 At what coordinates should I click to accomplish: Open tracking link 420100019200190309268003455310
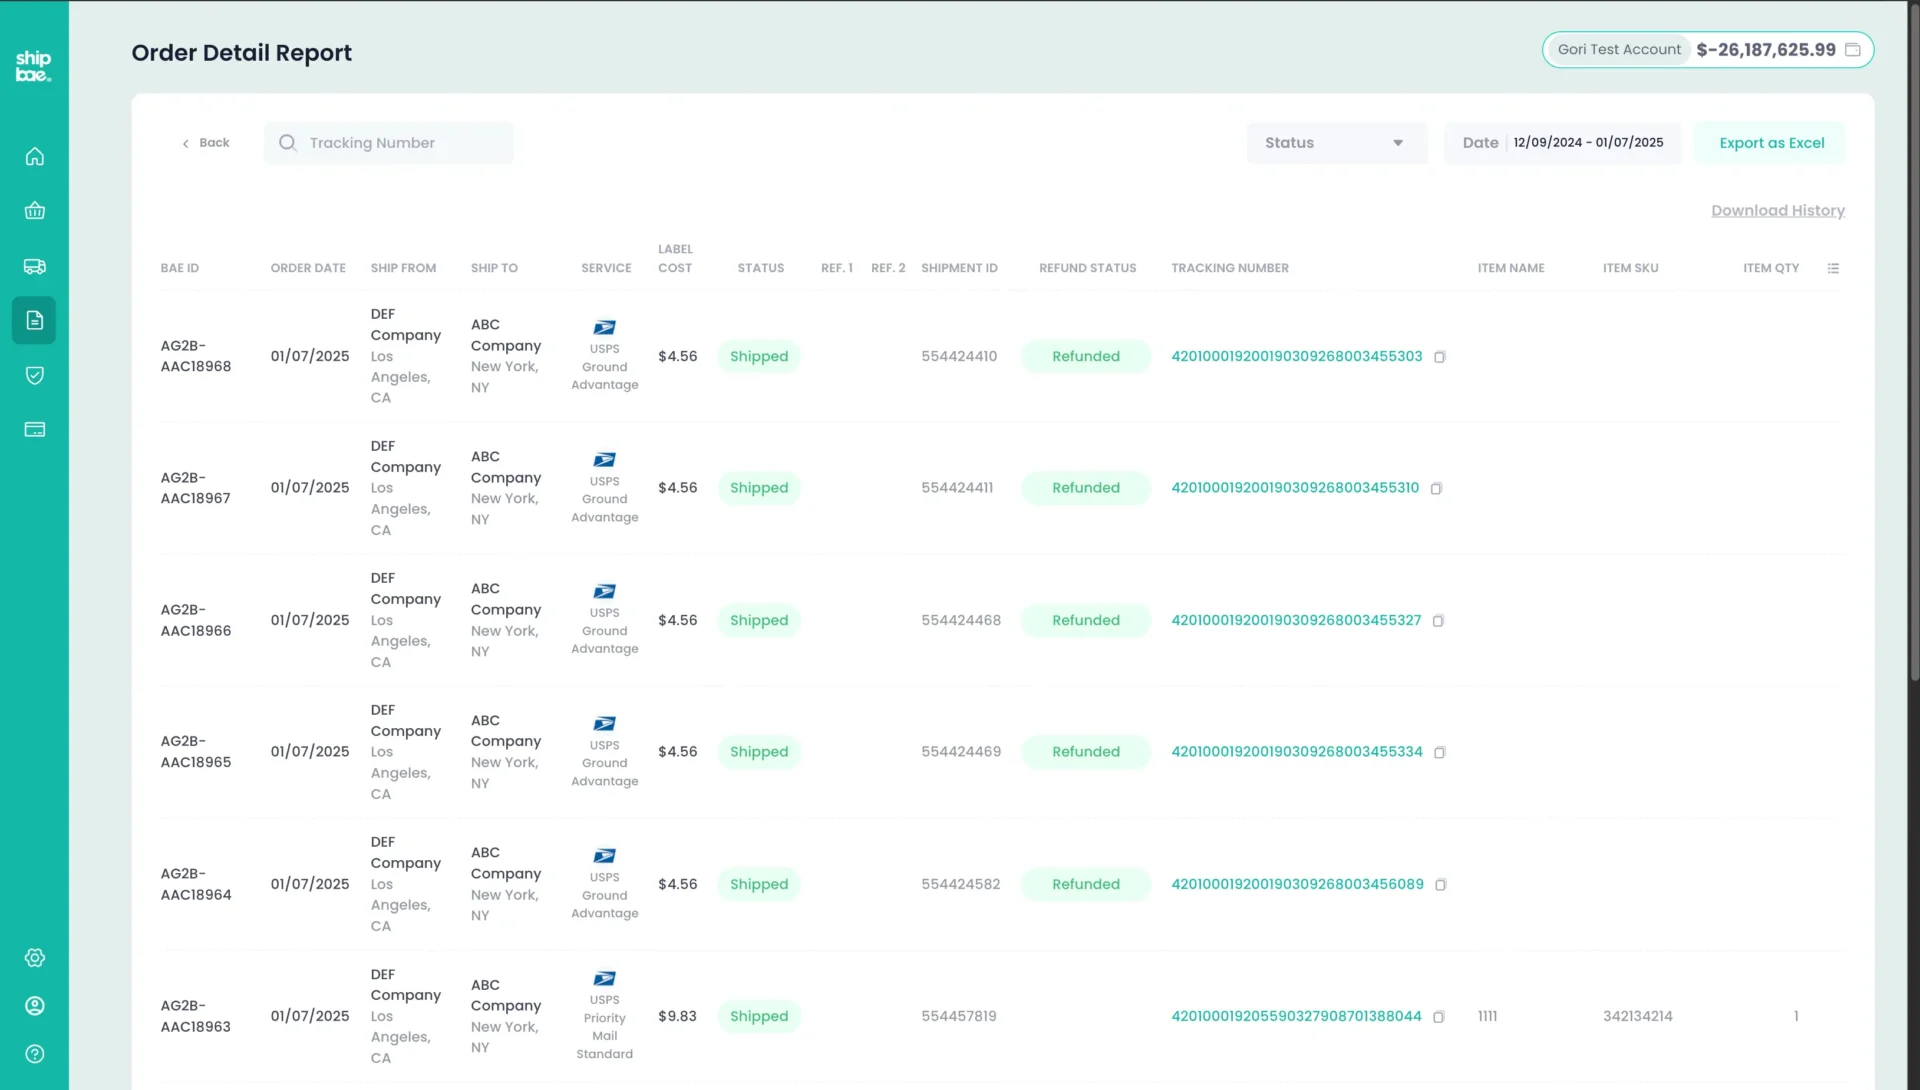pos(1295,488)
